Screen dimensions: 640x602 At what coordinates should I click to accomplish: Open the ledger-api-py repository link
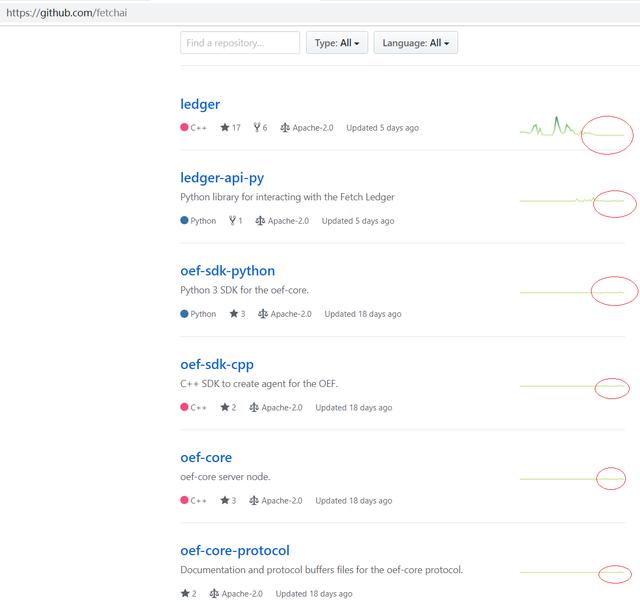click(x=222, y=178)
